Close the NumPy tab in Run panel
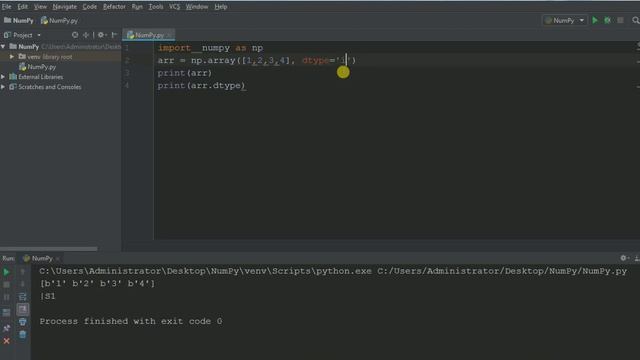The height and width of the screenshot is (360, 640). 58,259
